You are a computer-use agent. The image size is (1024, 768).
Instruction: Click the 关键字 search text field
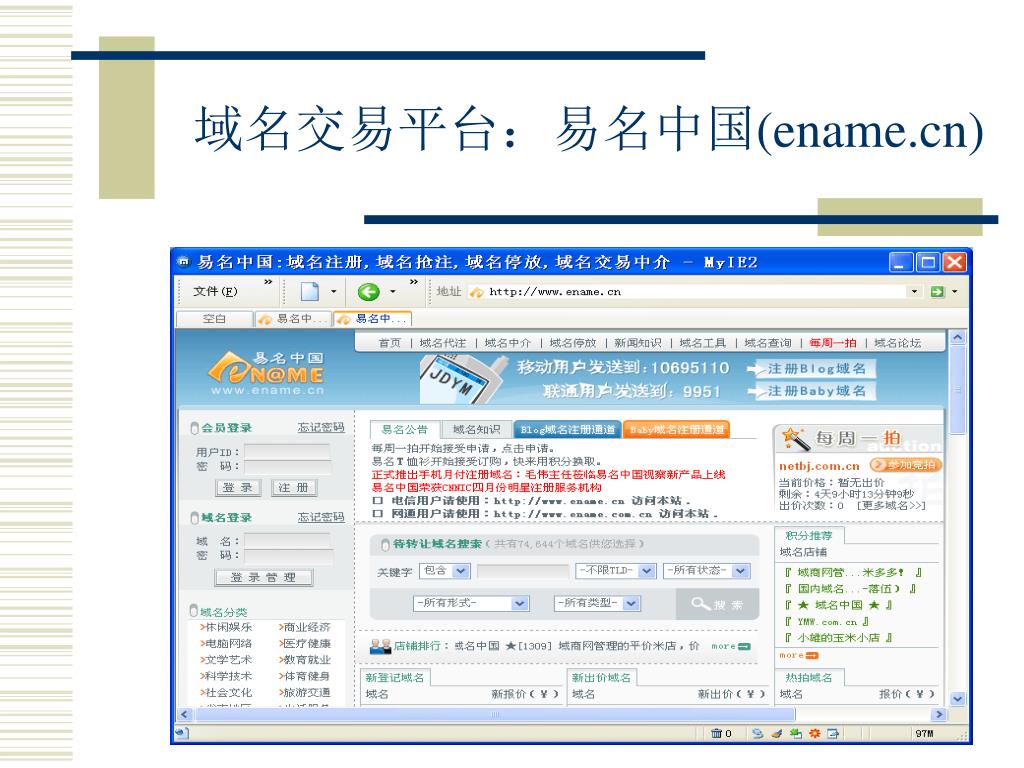[523, 571]
